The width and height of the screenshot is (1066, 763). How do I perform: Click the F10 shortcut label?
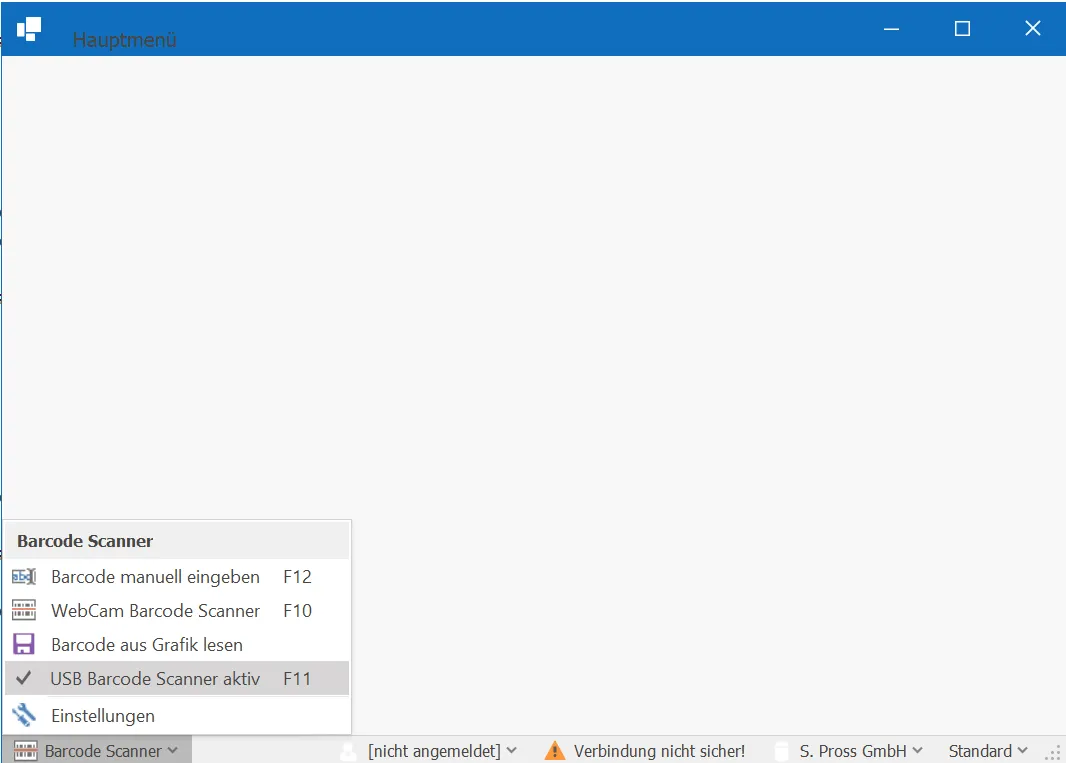pos(297,611)
